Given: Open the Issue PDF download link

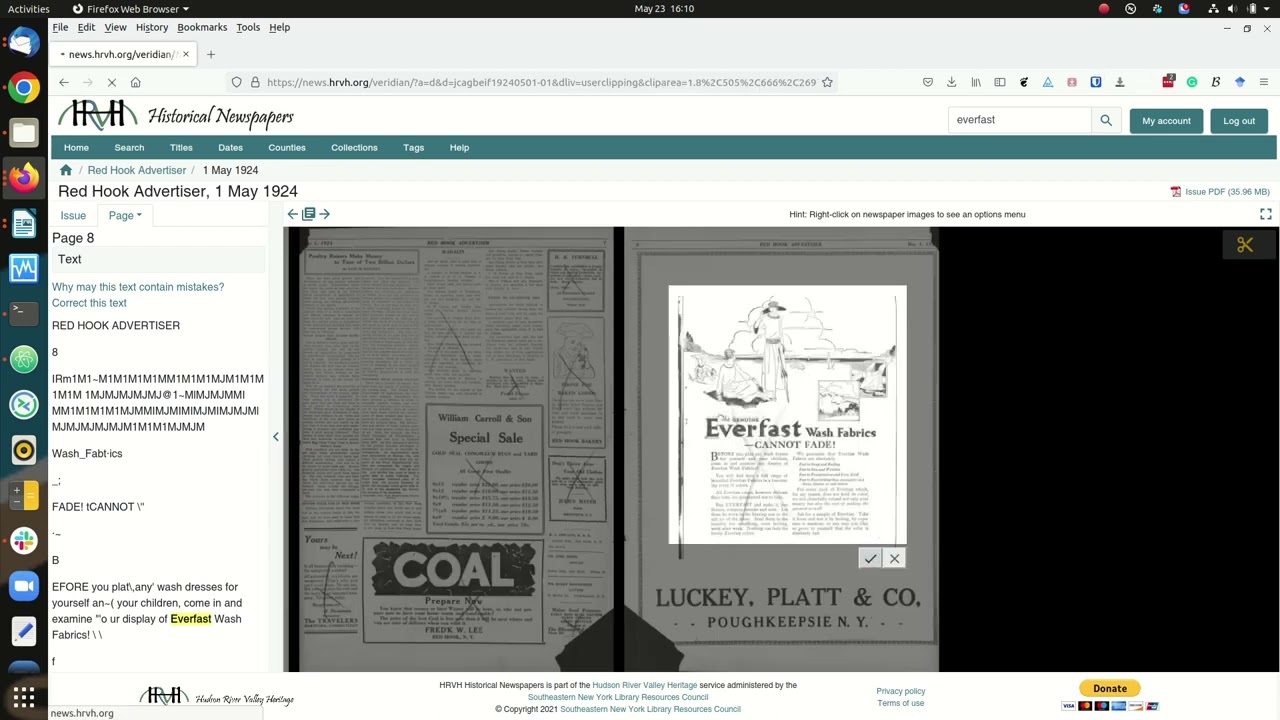Looking at the screenshot, I should click(1220, 192).
